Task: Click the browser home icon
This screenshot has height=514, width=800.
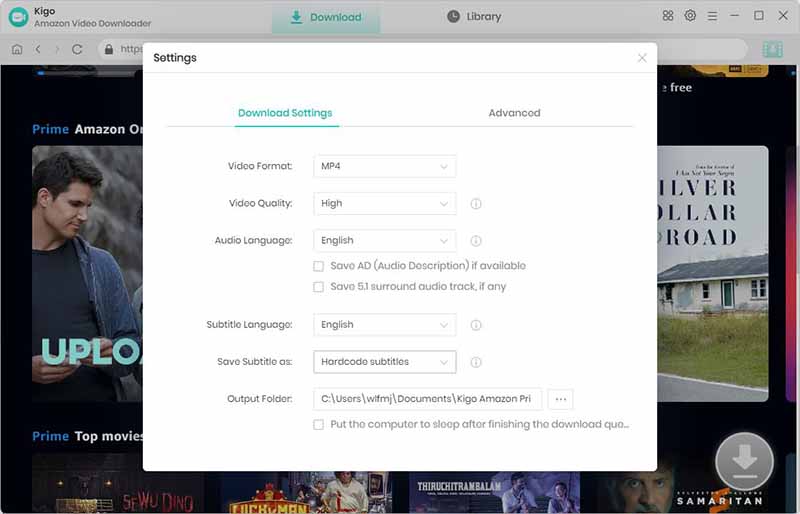Action: (17, 49)
